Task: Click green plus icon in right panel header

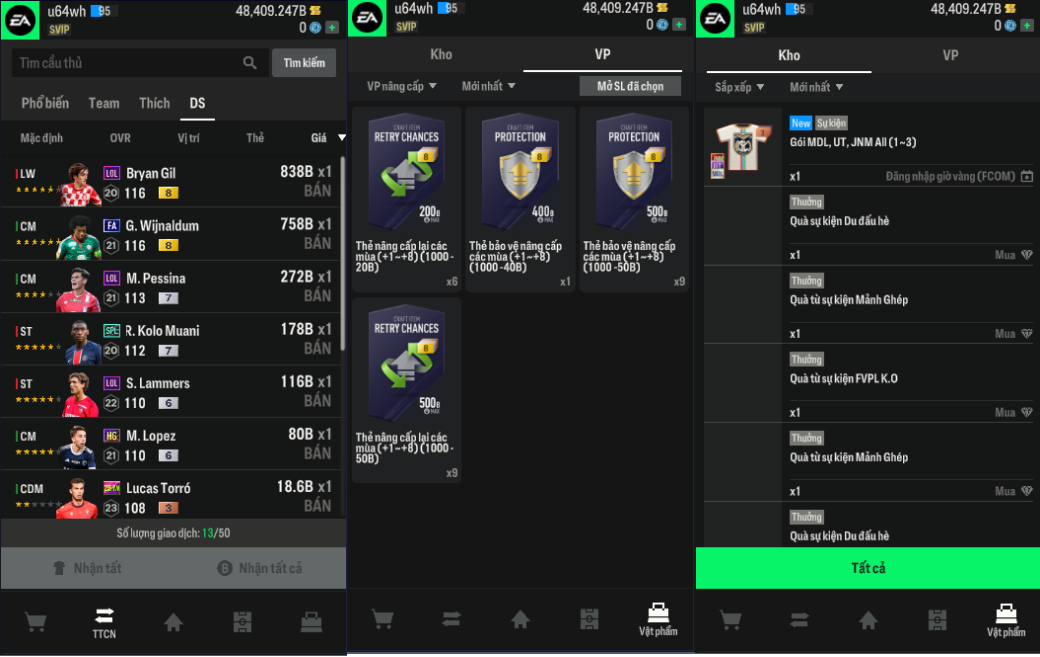Action: tap(1027, 26)
